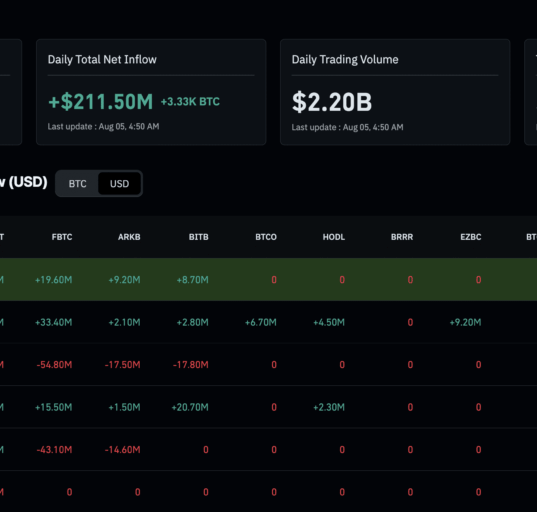This screenshot has height=512, width=537.
Task: Select the +20.70M BITB cell
Action: click(190, 407)
